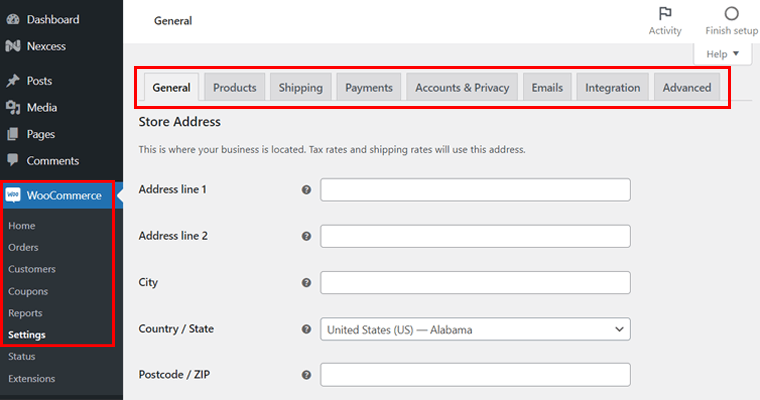Open the Country / State dropdown
760x400 pixels.
[x=475, y=329]
